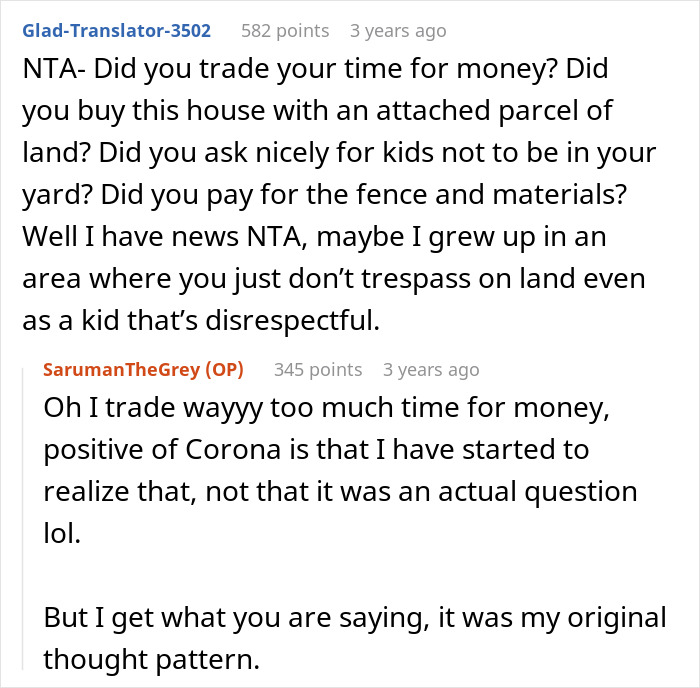Open Glad-Translator-3502's user profile
The image size is (700, 688).
pos(115,31)
